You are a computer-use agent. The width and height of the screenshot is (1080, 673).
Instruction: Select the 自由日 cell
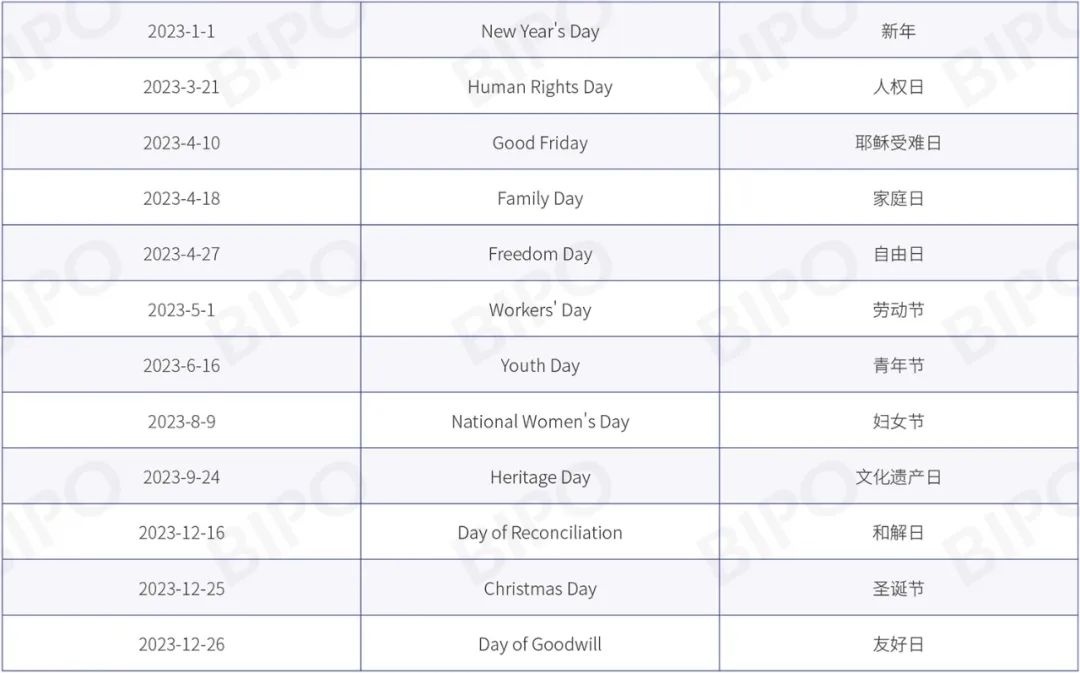[899, 254]
